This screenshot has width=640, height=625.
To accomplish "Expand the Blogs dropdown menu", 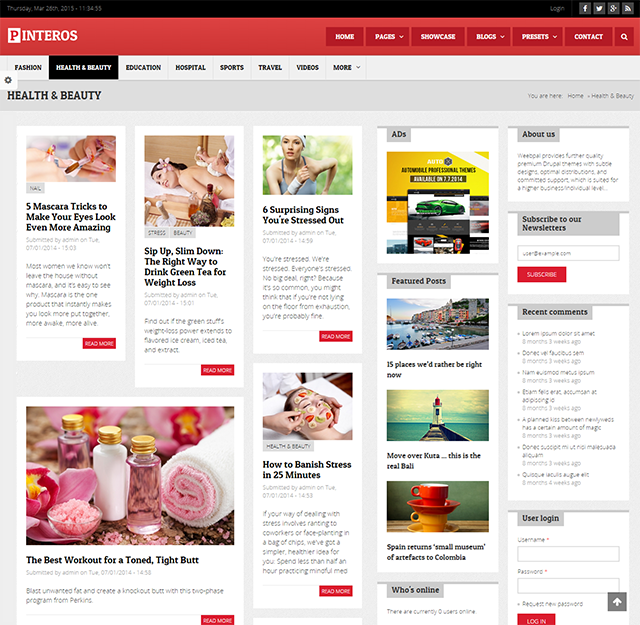I will (x=489, y=37).
